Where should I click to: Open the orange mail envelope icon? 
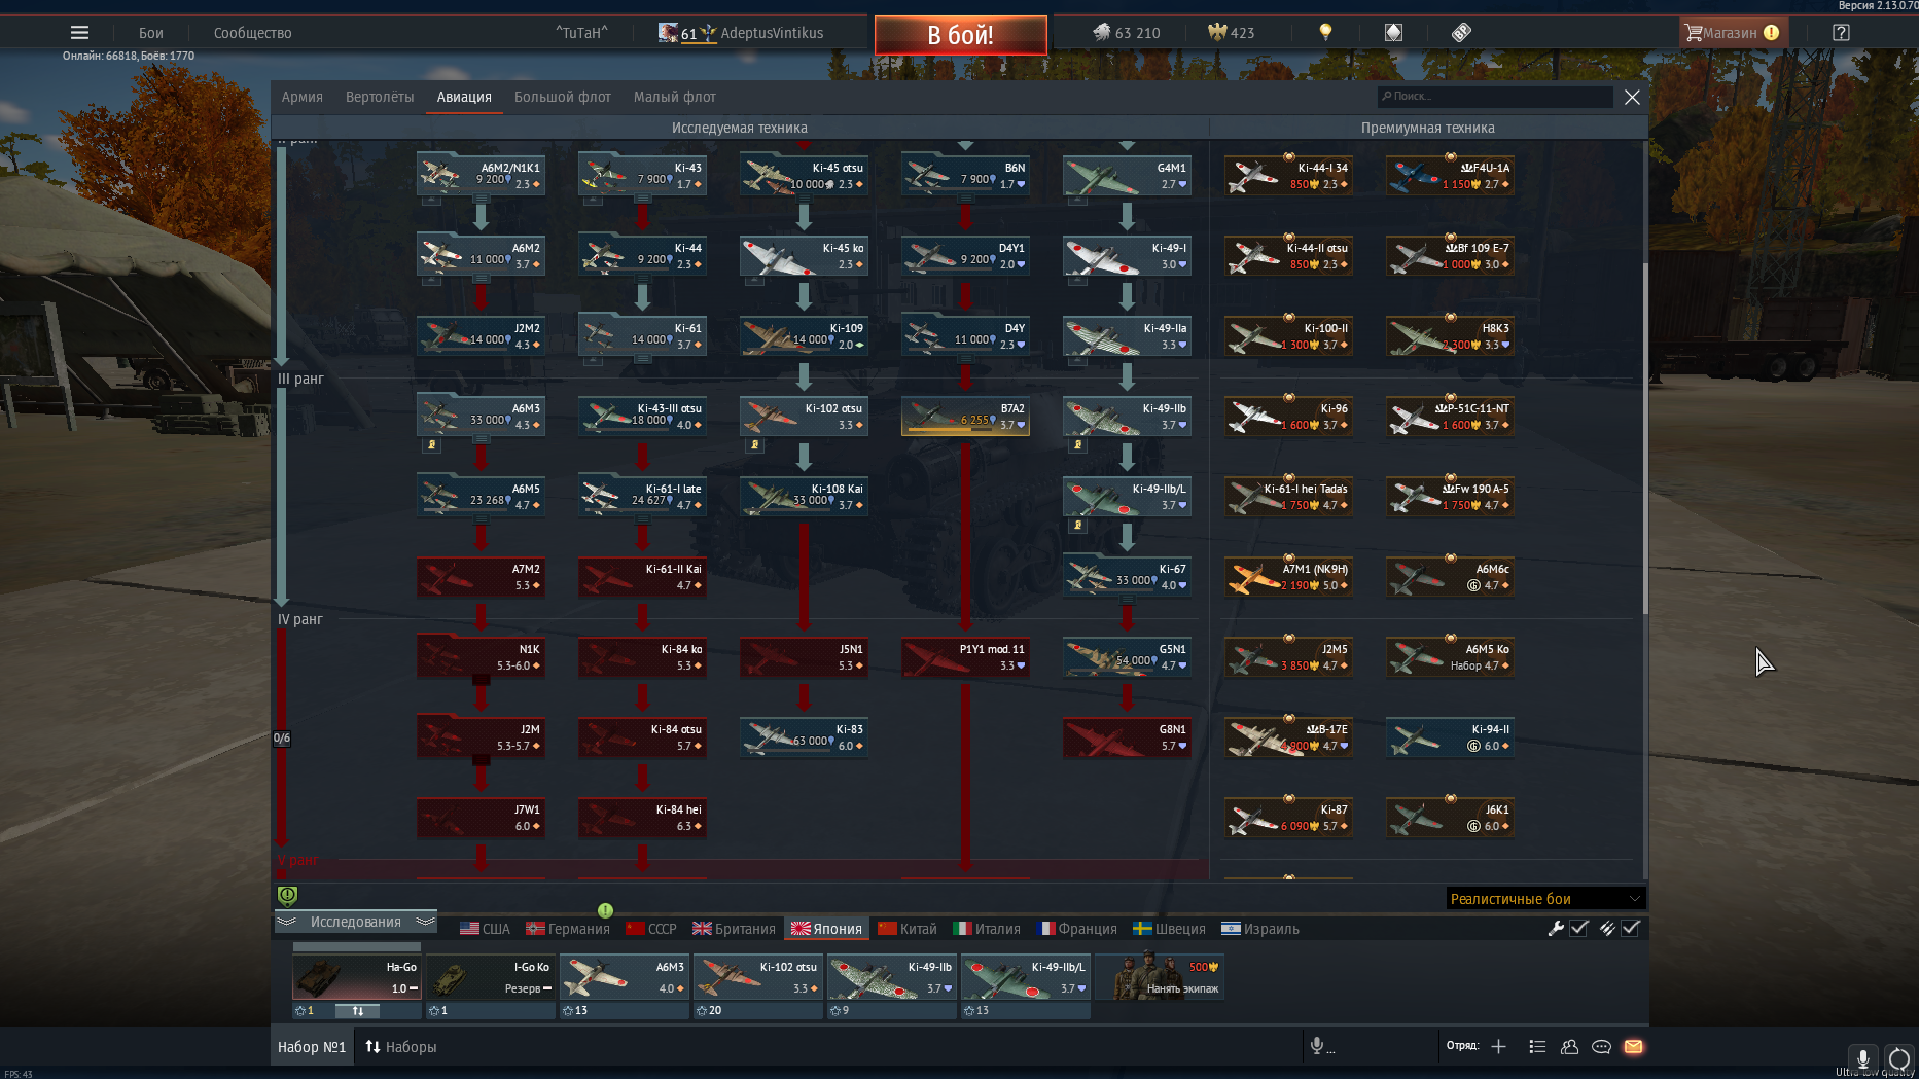coord(1633,1046)
